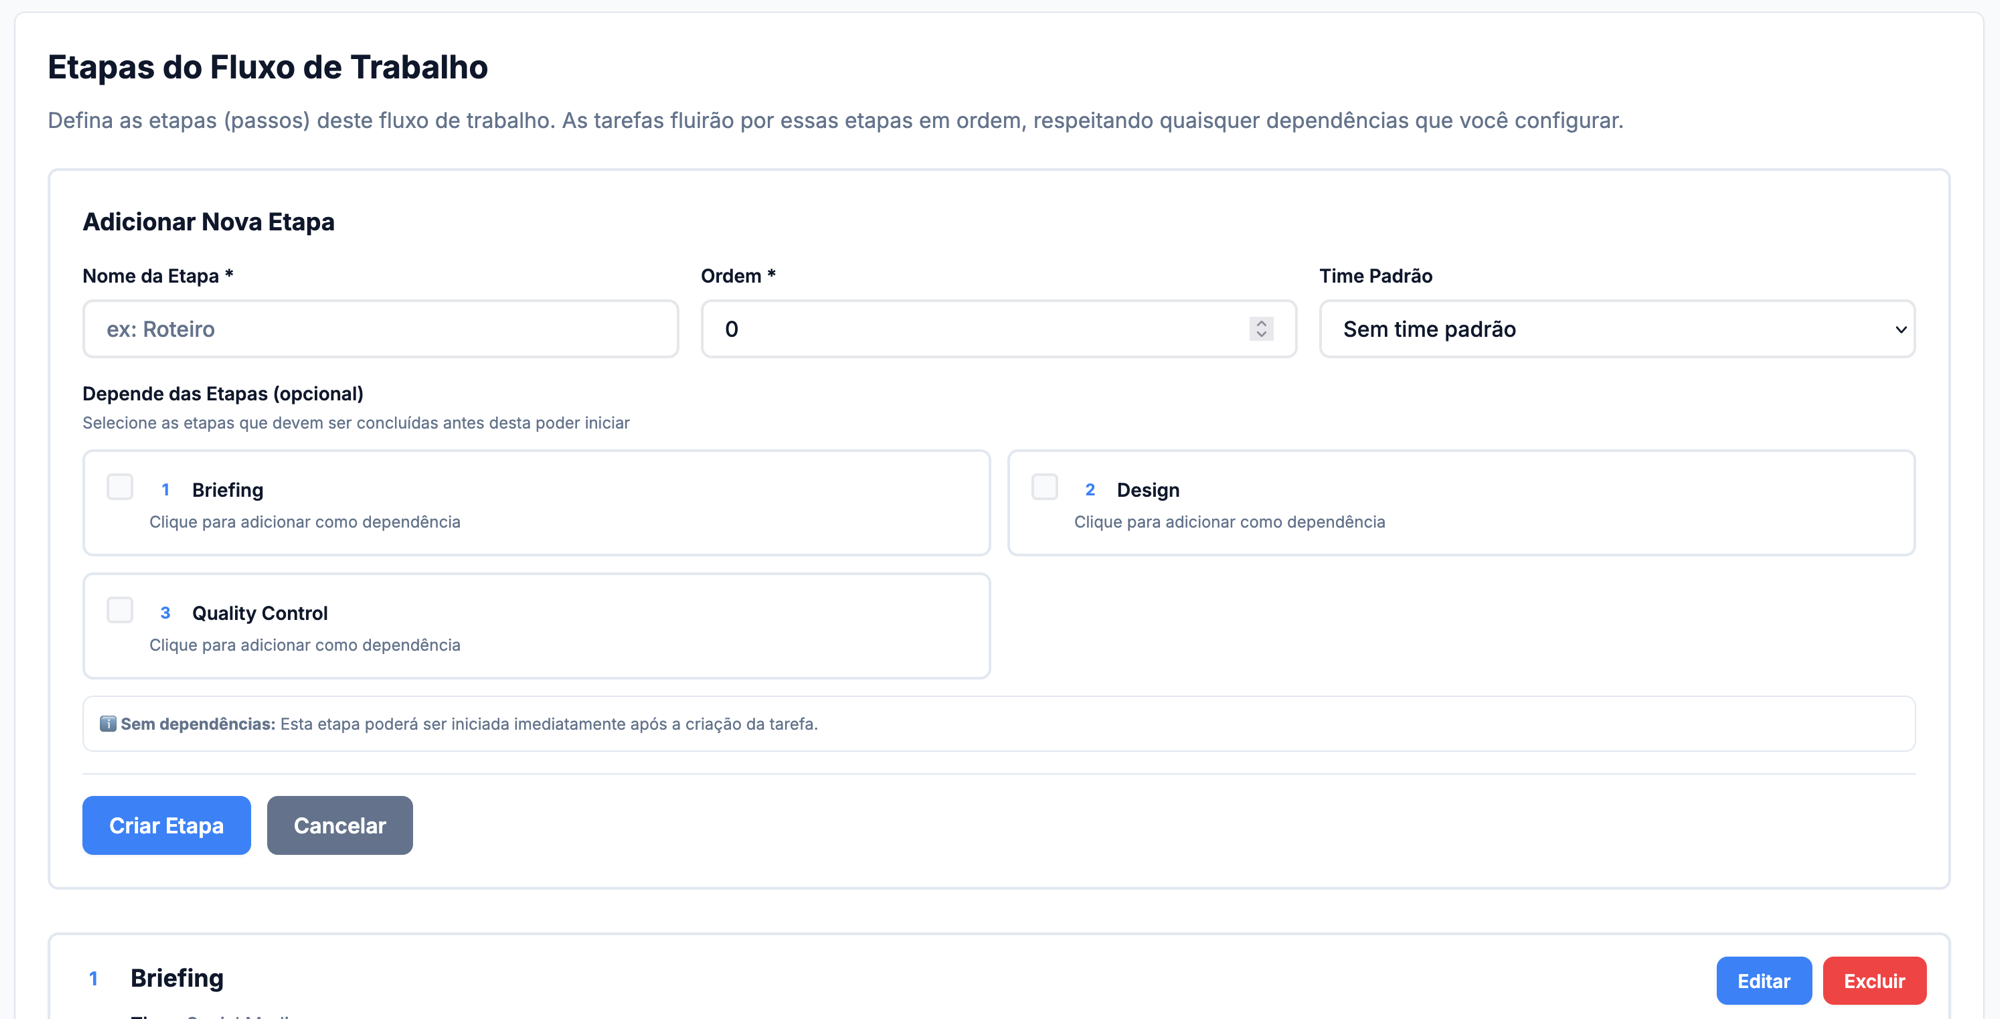
Task: Click the Nome da Etapa label
Action: point(158,276)
